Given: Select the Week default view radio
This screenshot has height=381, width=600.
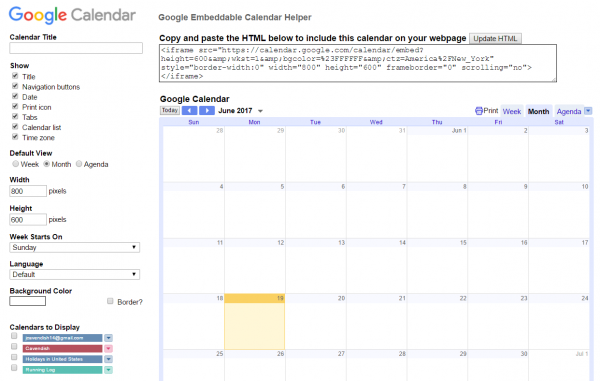Looking at the screenshot, I should (15, 164).
